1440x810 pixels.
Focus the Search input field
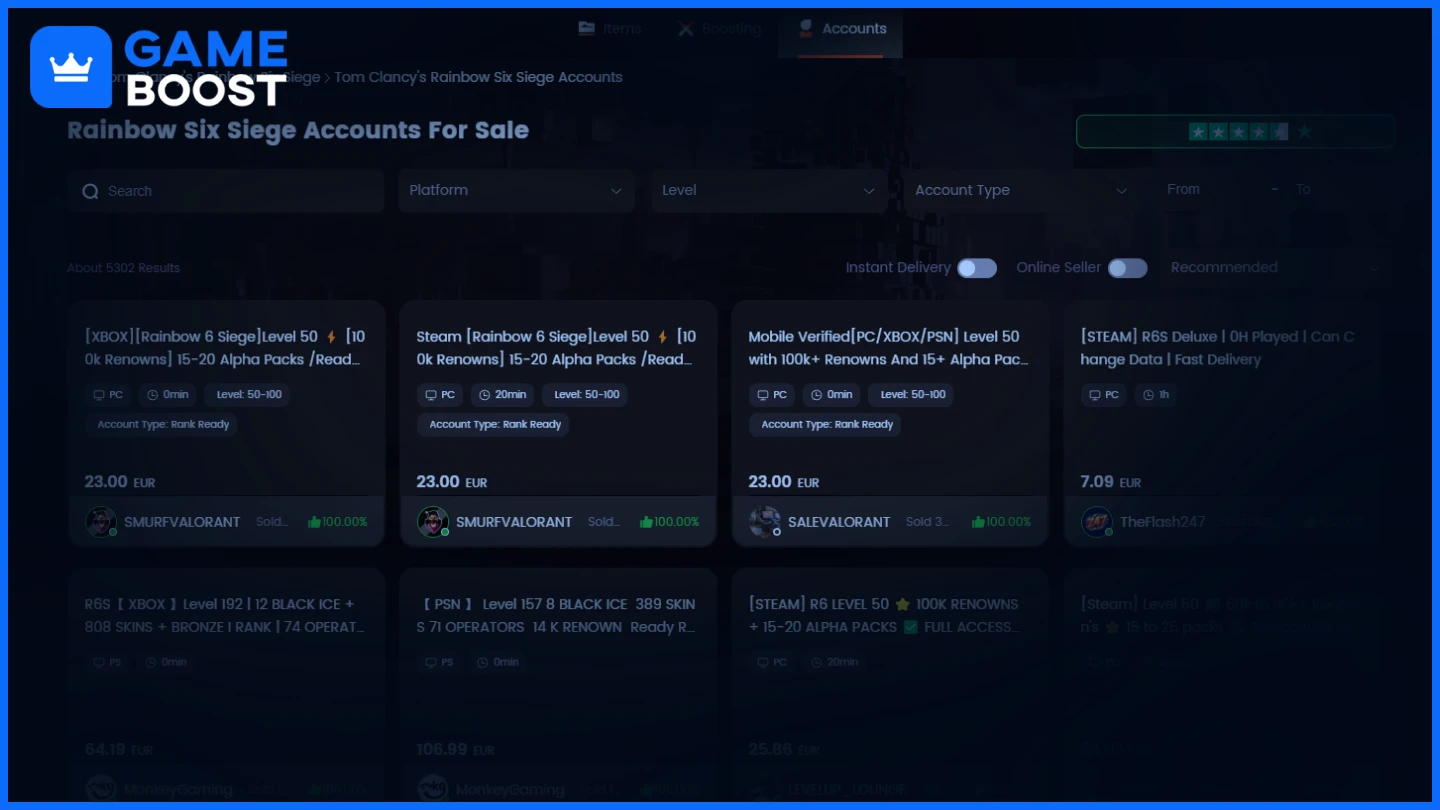pyautogui.click(x=226, y=191)
